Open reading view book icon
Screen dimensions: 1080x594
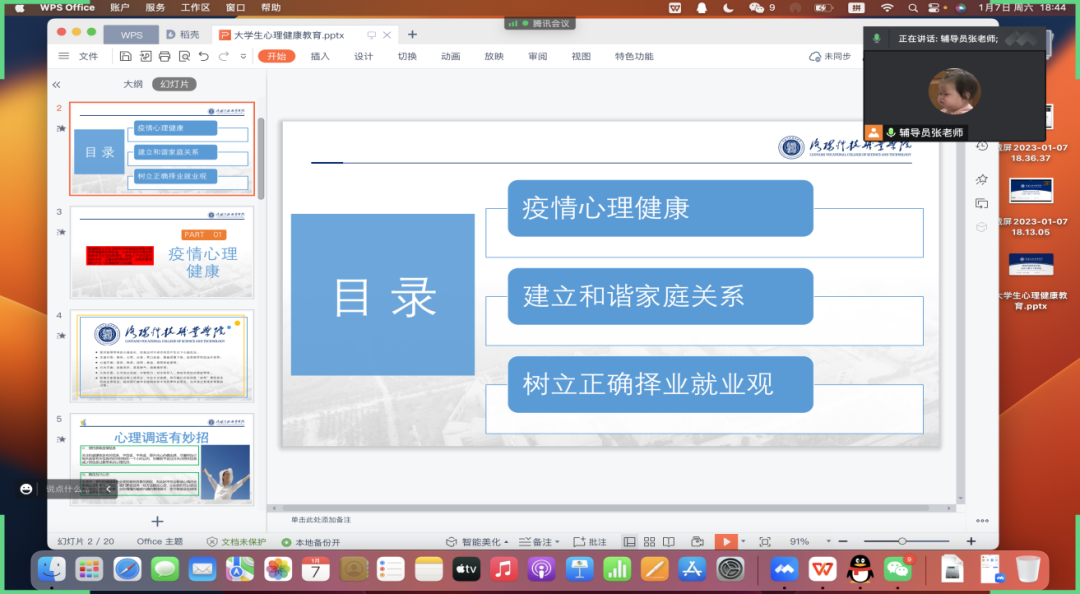(x=670, y=541)
